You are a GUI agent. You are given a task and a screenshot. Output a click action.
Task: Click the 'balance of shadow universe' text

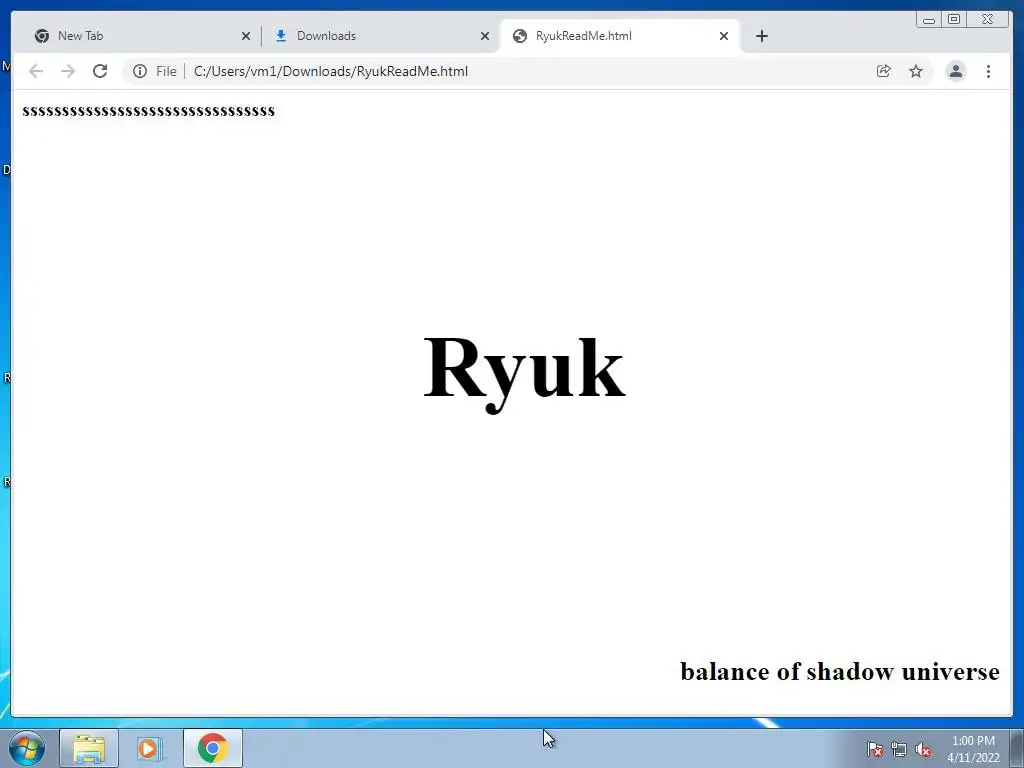pyautogui.click(x=840, y=671)
